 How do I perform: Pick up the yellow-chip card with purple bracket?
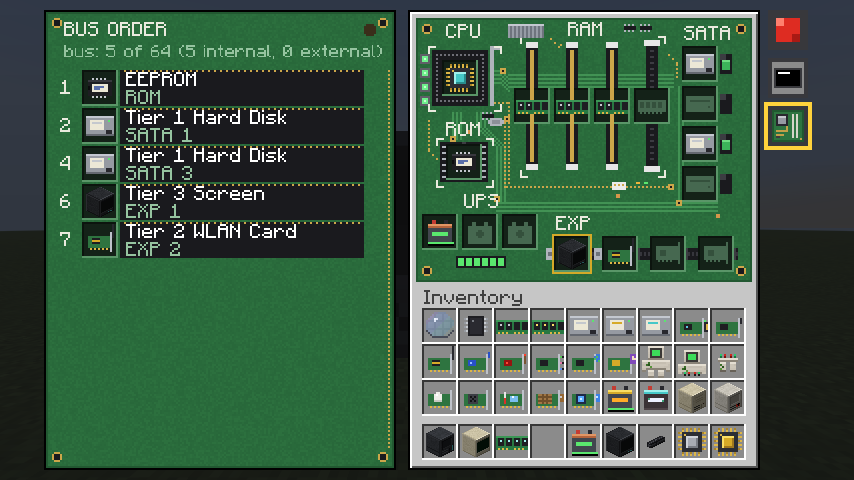click(619, 362)
